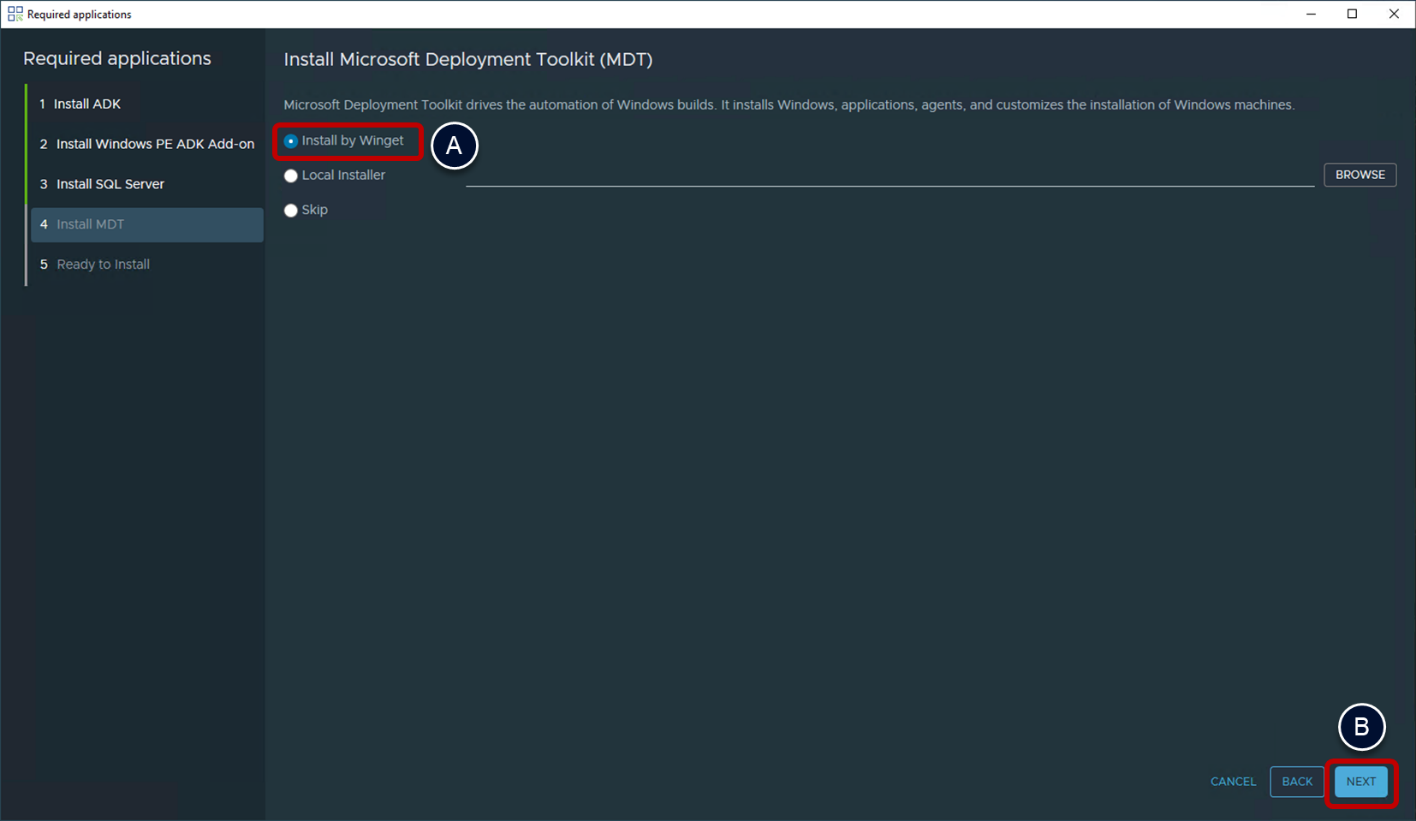Viewport: 1416px width, 821px height.
Task: Click the circled A callout marker
Action: (x=454, y=146)
